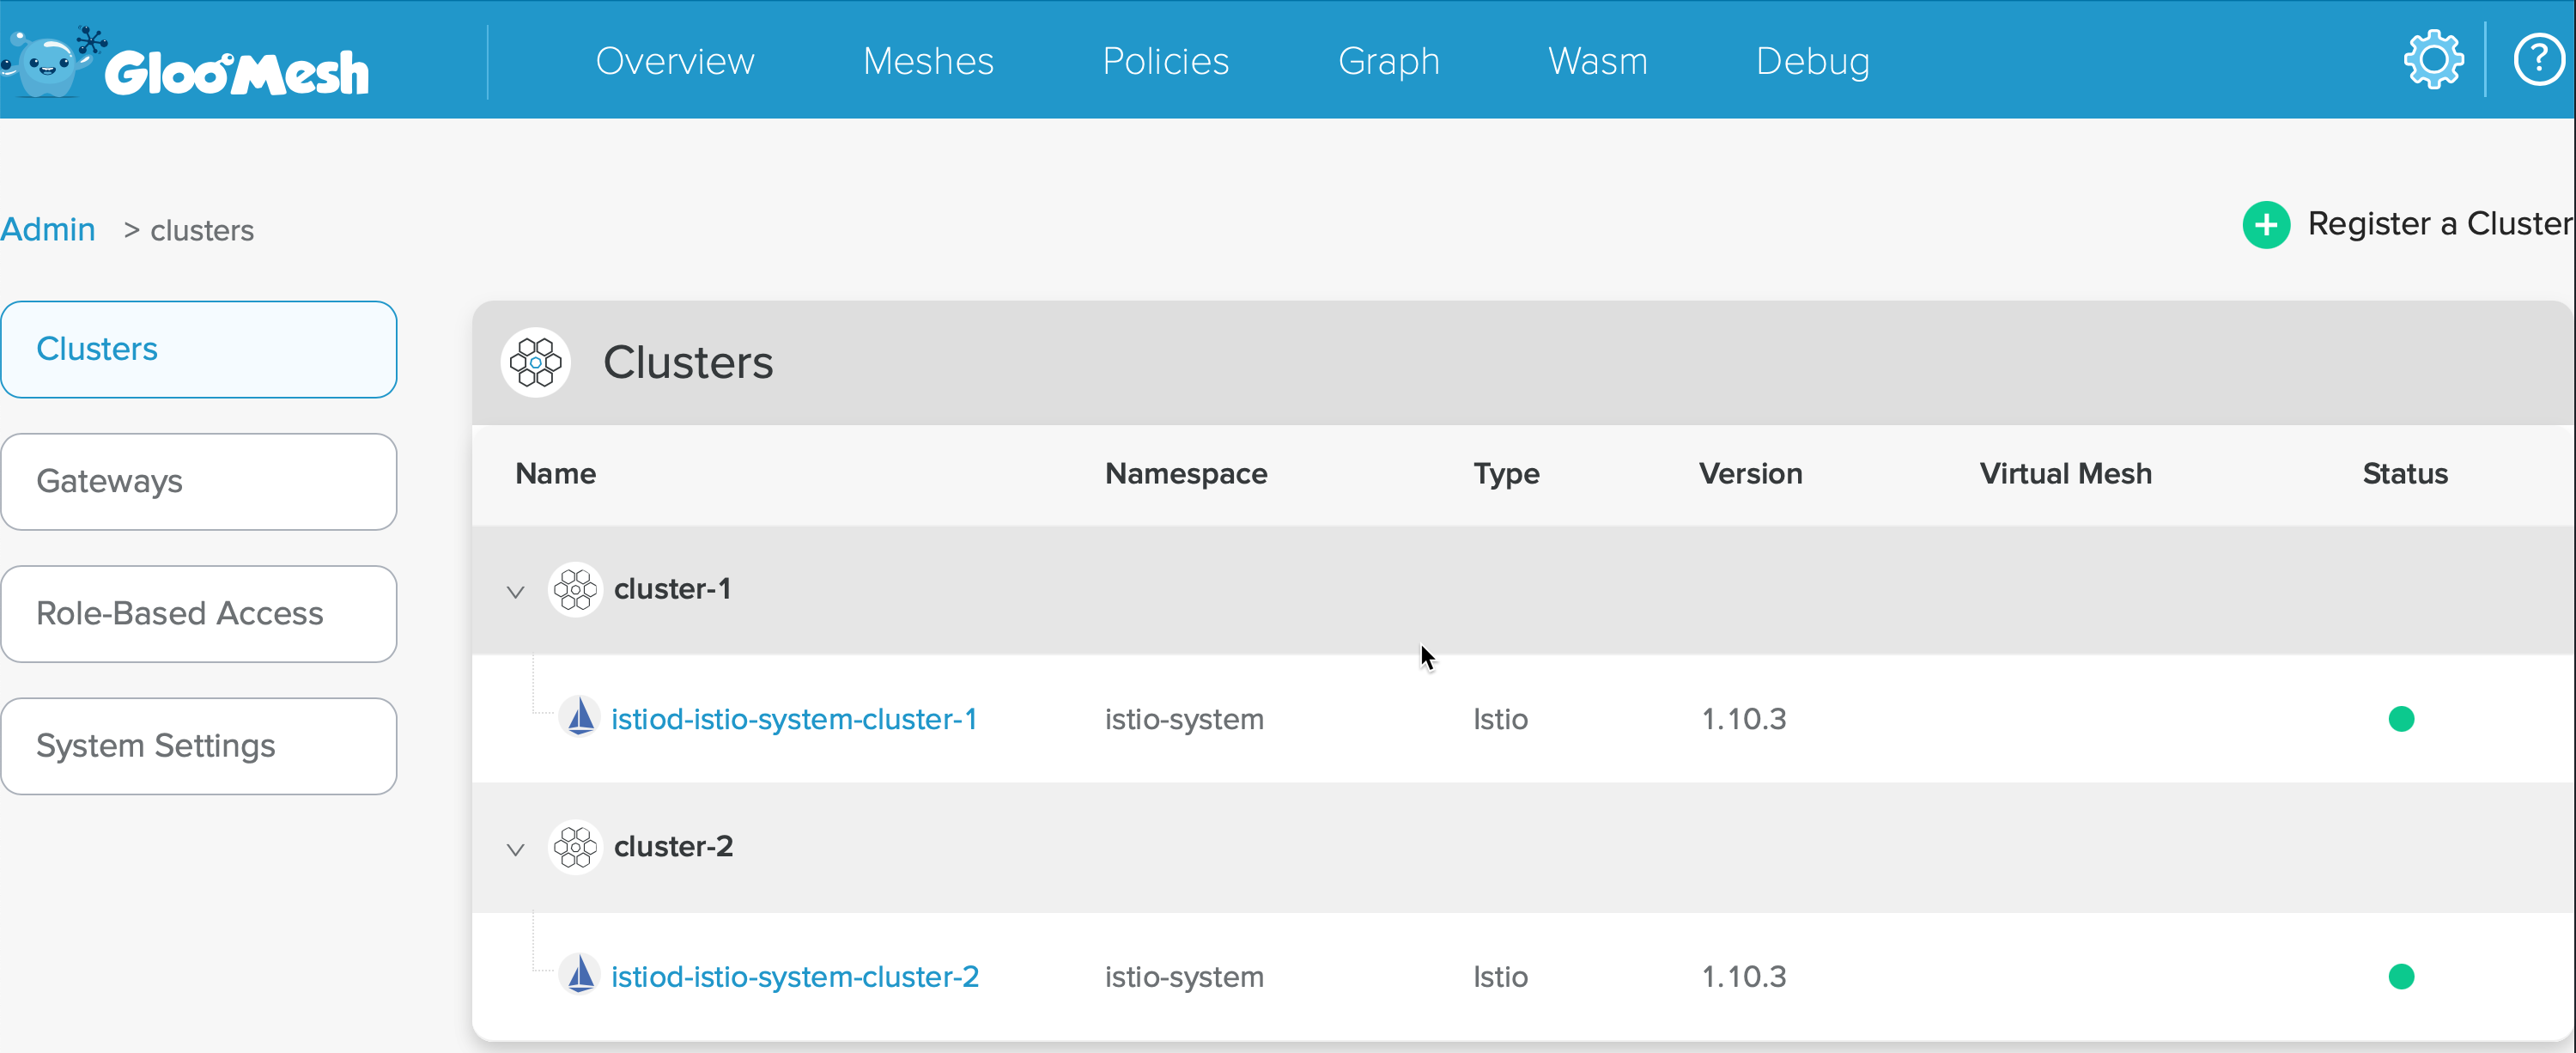The height and width of the screenshot is (1053, 2576).
Task: Click version 1.10.3 for cluster-2
Action: click(x=1744, y=976)
